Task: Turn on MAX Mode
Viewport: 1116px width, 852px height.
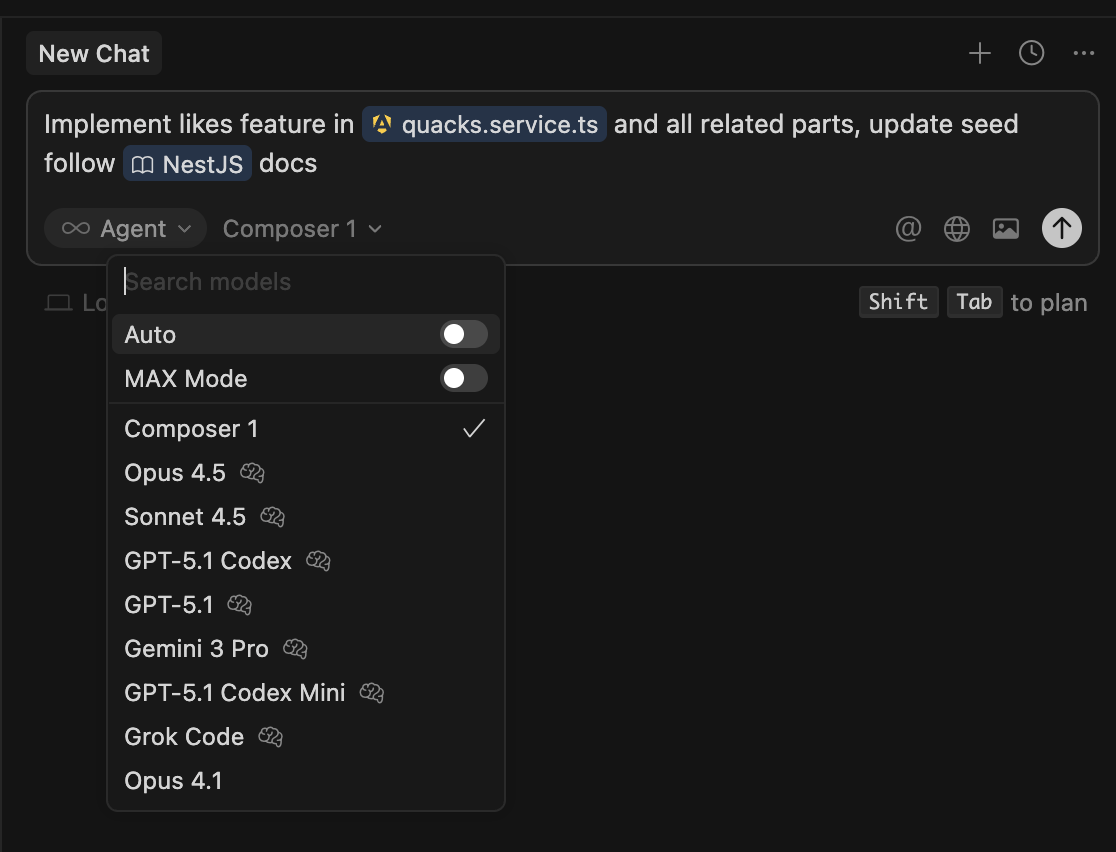Action: click(462, 378)
